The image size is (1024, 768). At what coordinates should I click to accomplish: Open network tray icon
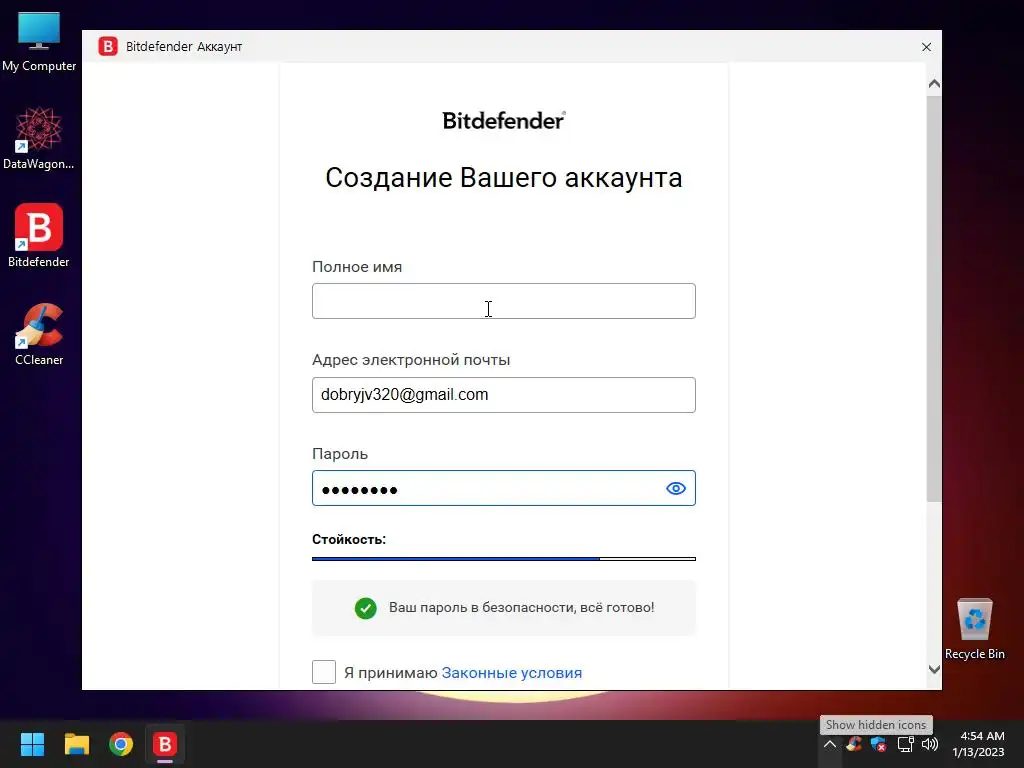click(905, 744)
